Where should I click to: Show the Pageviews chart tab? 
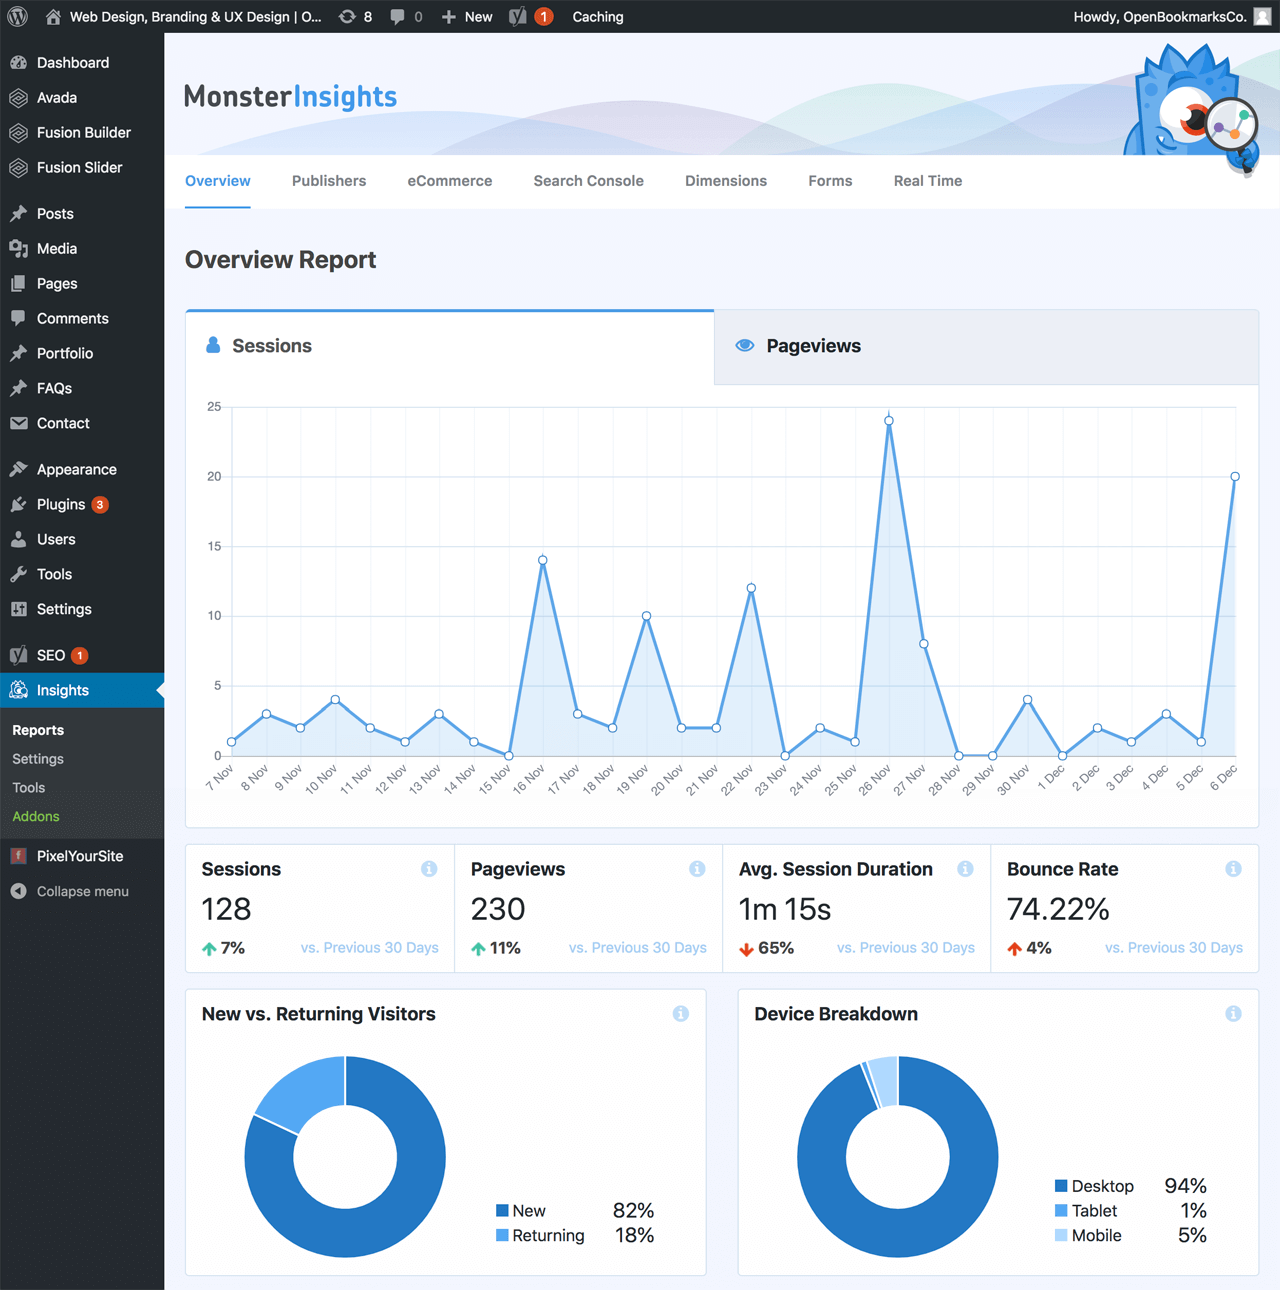pos(986,346)
